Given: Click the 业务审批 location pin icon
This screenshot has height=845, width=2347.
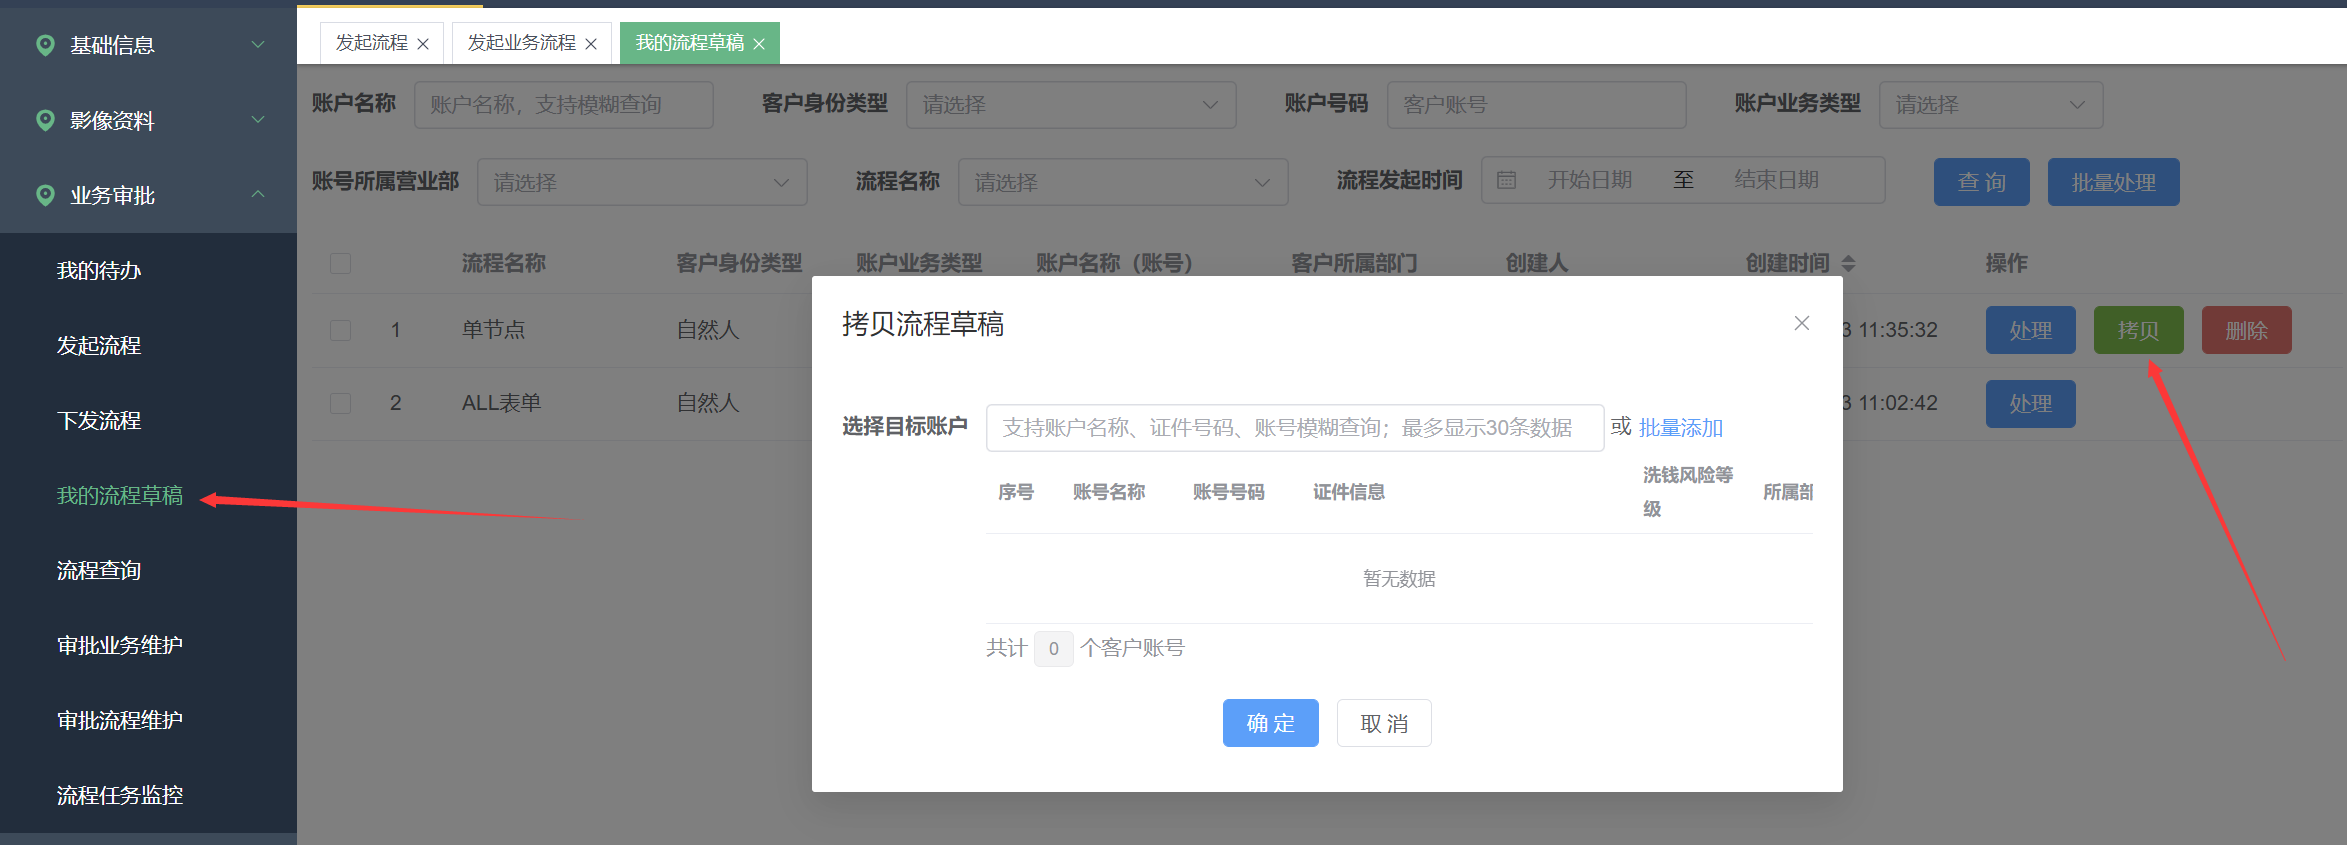Looking at the screenshot, I should (x=45, y=195).
